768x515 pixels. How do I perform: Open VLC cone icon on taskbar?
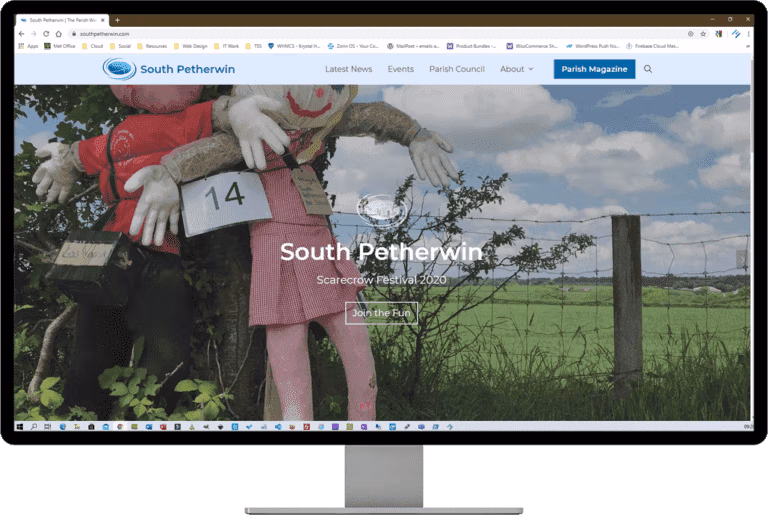192,427
